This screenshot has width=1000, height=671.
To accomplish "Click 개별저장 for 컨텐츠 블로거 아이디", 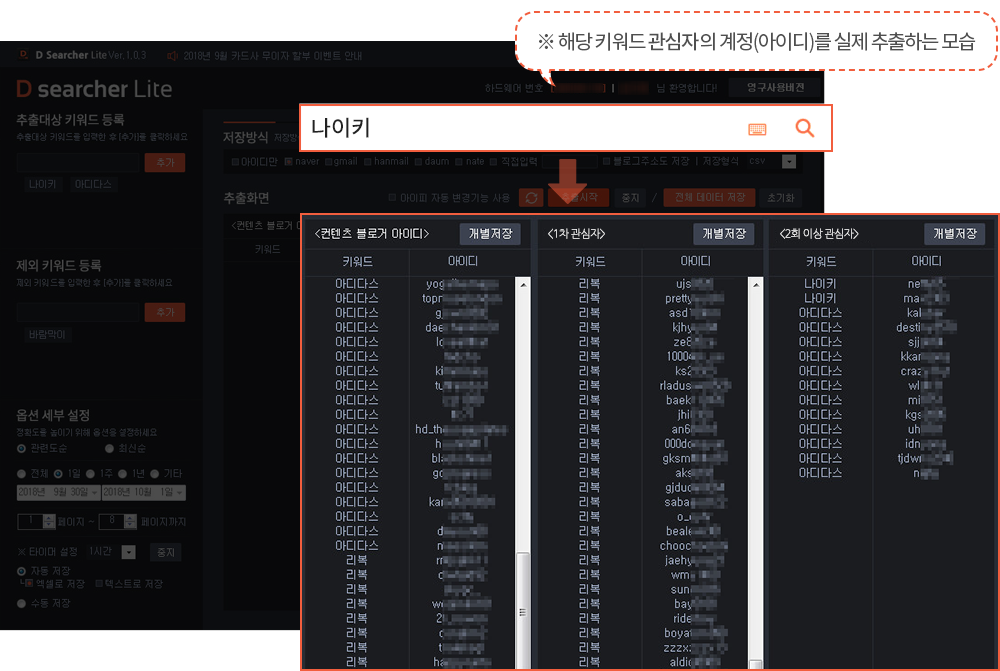I will (x=490, y=234).
